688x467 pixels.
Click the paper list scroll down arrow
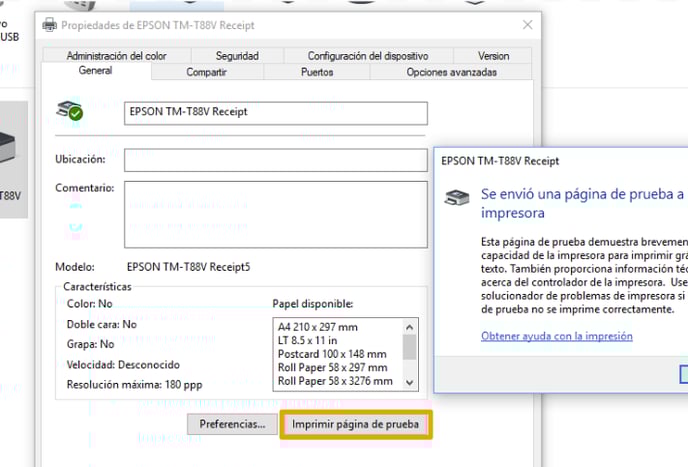pos(409,382)
